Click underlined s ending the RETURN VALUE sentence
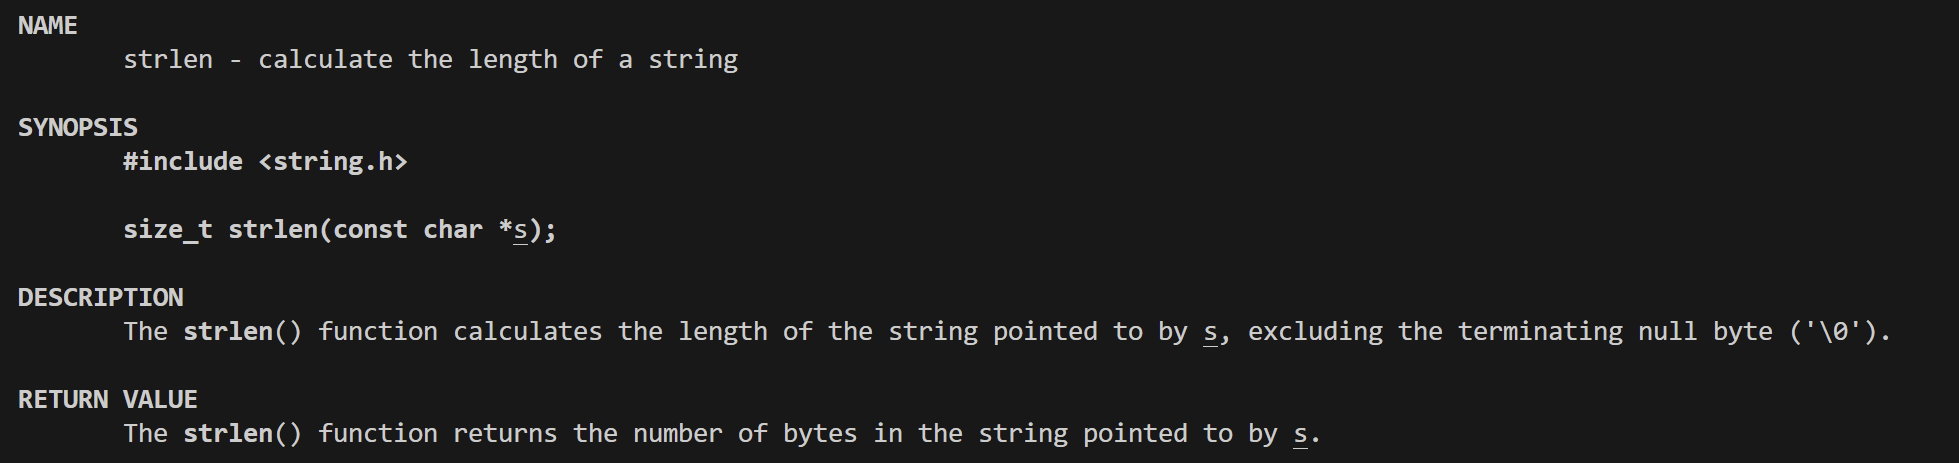 (1300, 434)
